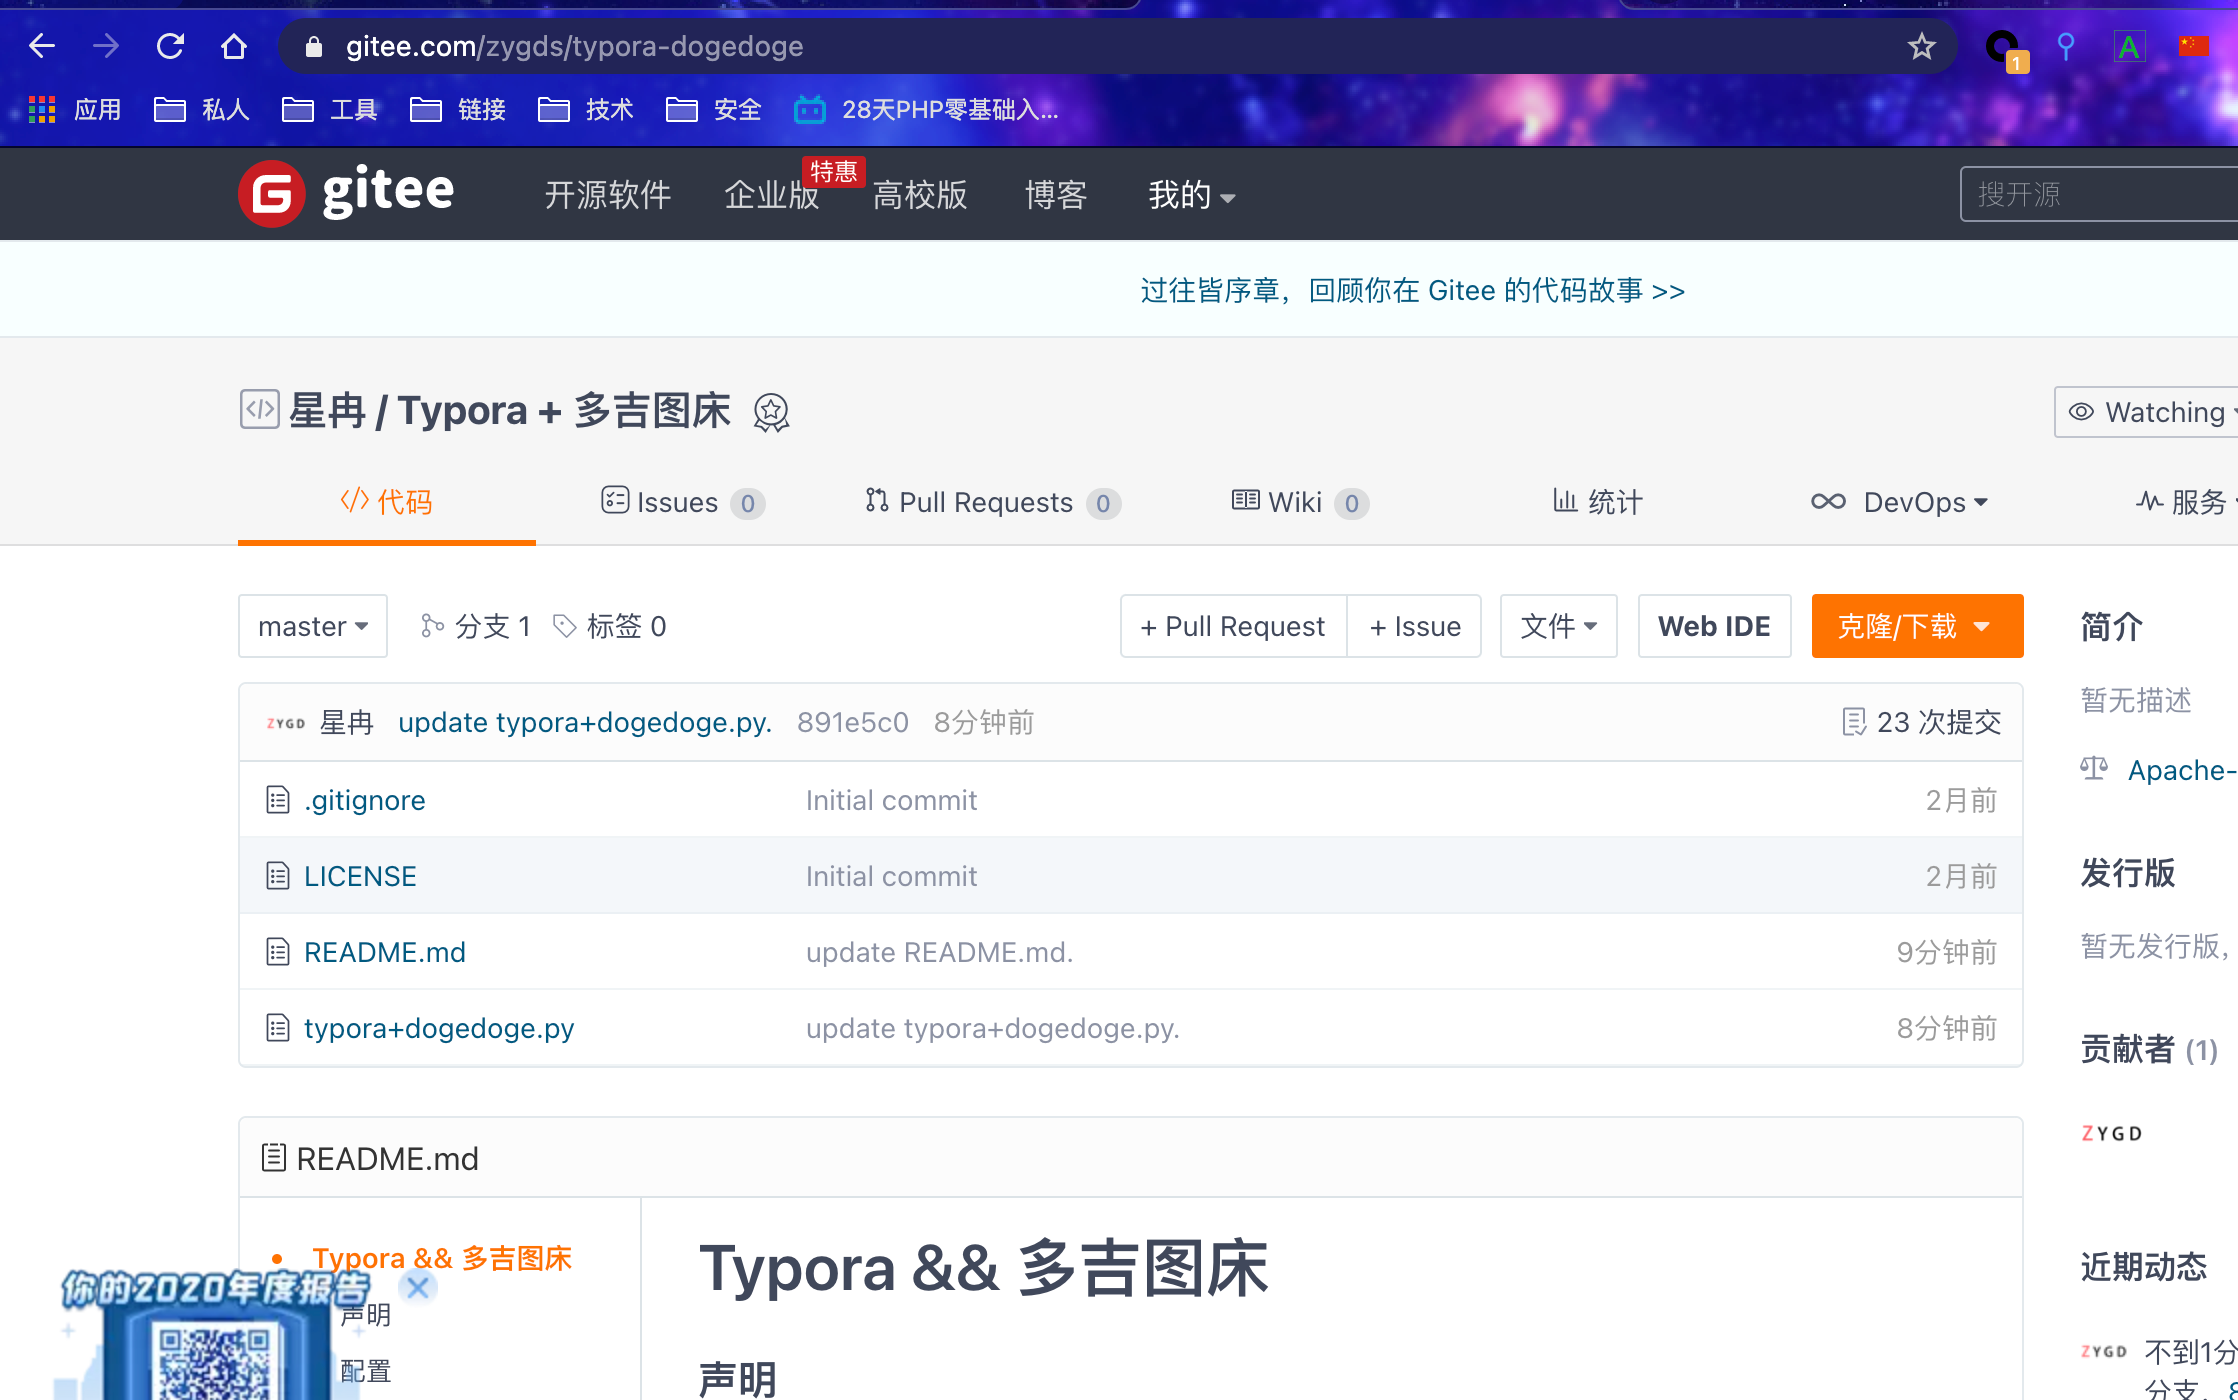Click the branch icon showing 分支 1
2238x1400 pixels.
coord(432,626)
